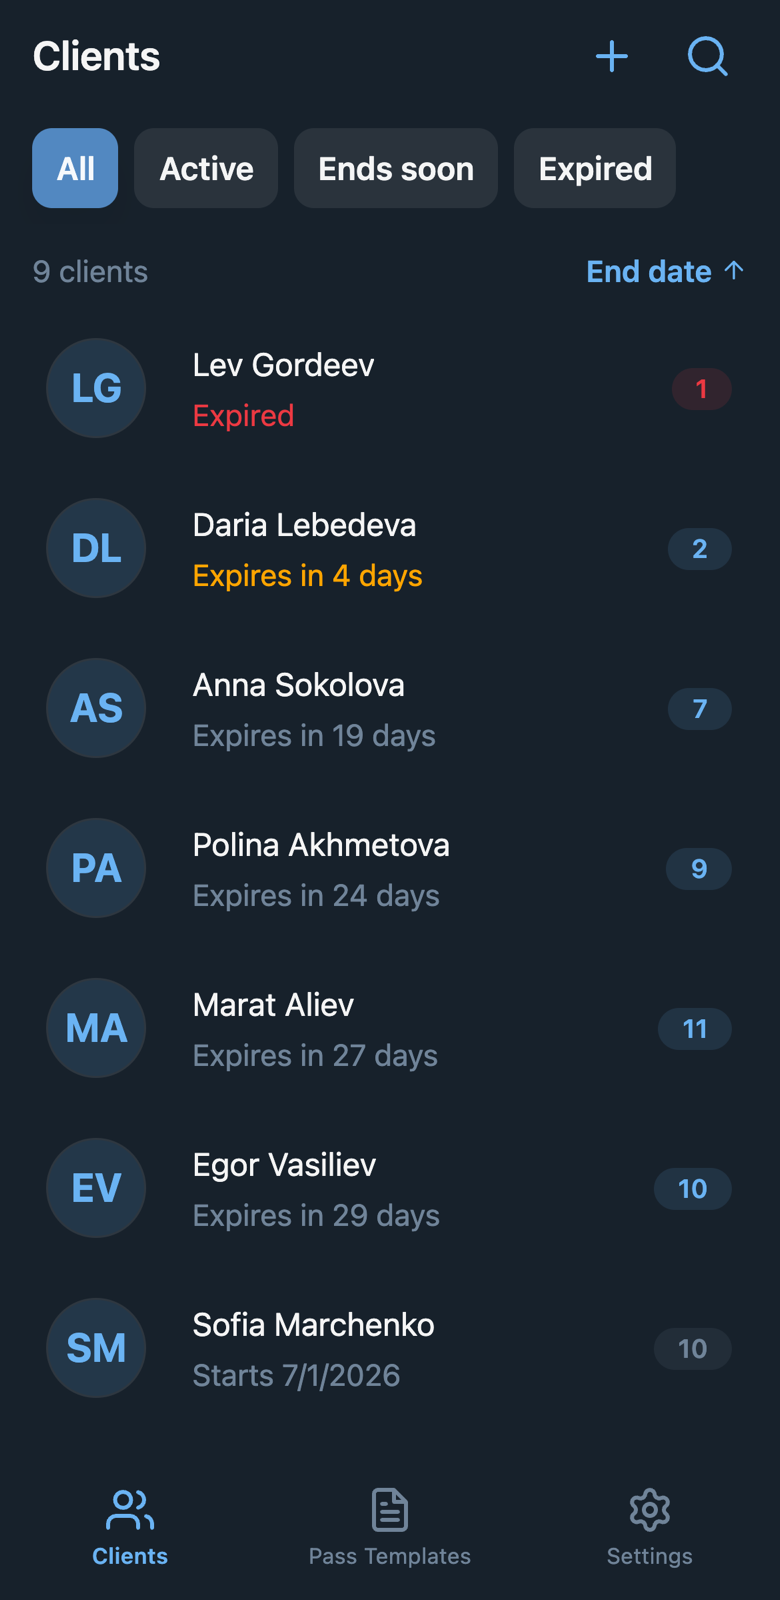The width and height of the screenshot is (780, 1600).
Task: Open the Pass Templates document icon
Action: tap(390, 1510)
